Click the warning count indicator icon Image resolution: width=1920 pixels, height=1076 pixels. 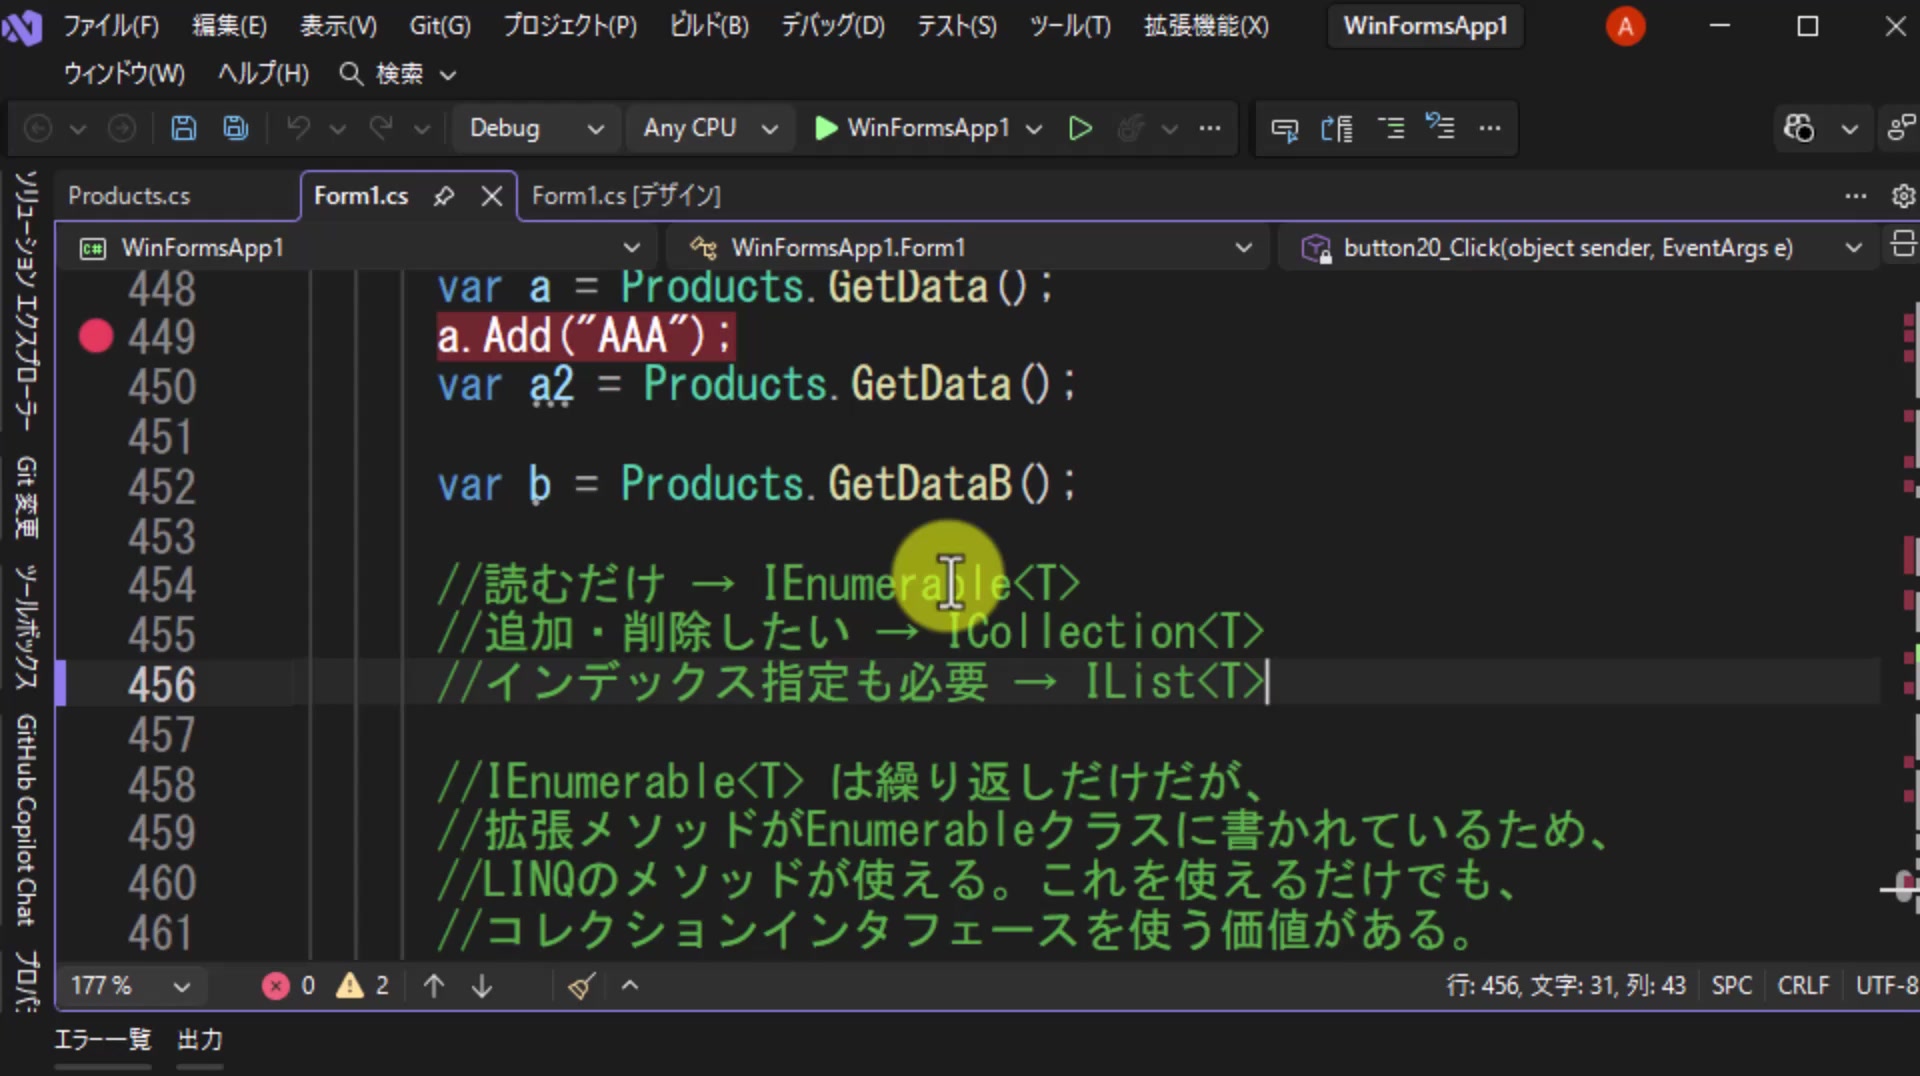pos(349,986)
